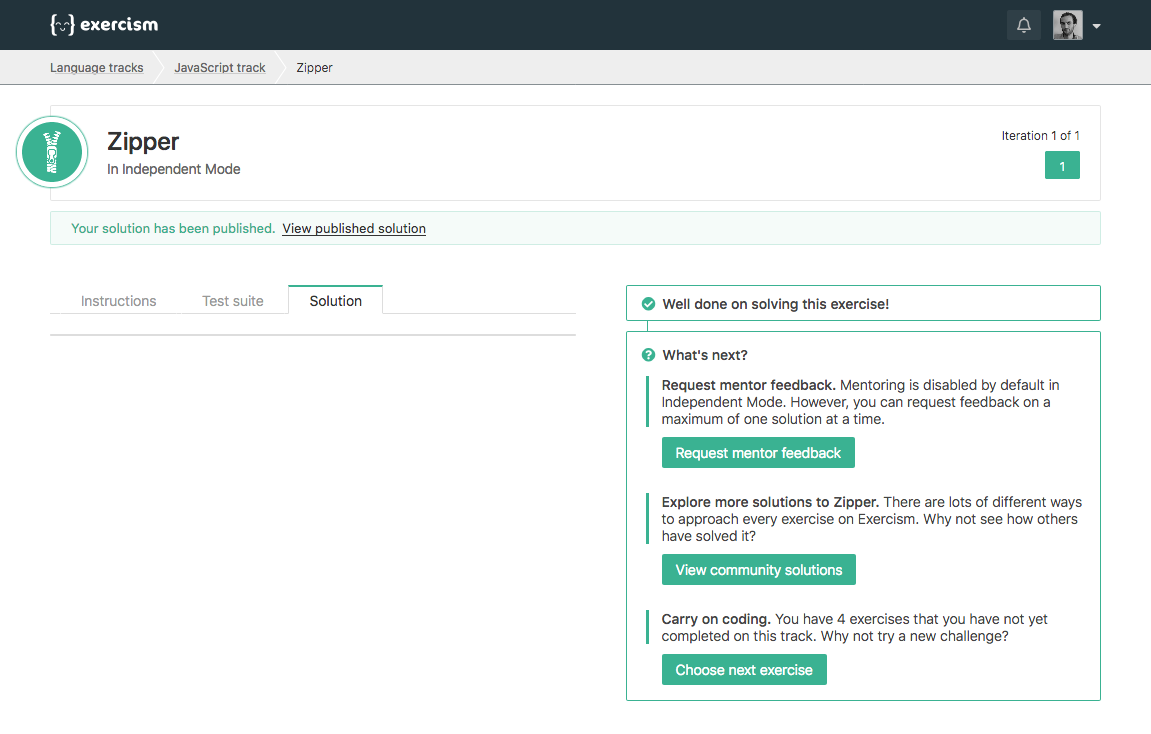Click the breadcrumb separator chevron after Language tracks
The image size is (1151, 734).
tap(158, 67)
